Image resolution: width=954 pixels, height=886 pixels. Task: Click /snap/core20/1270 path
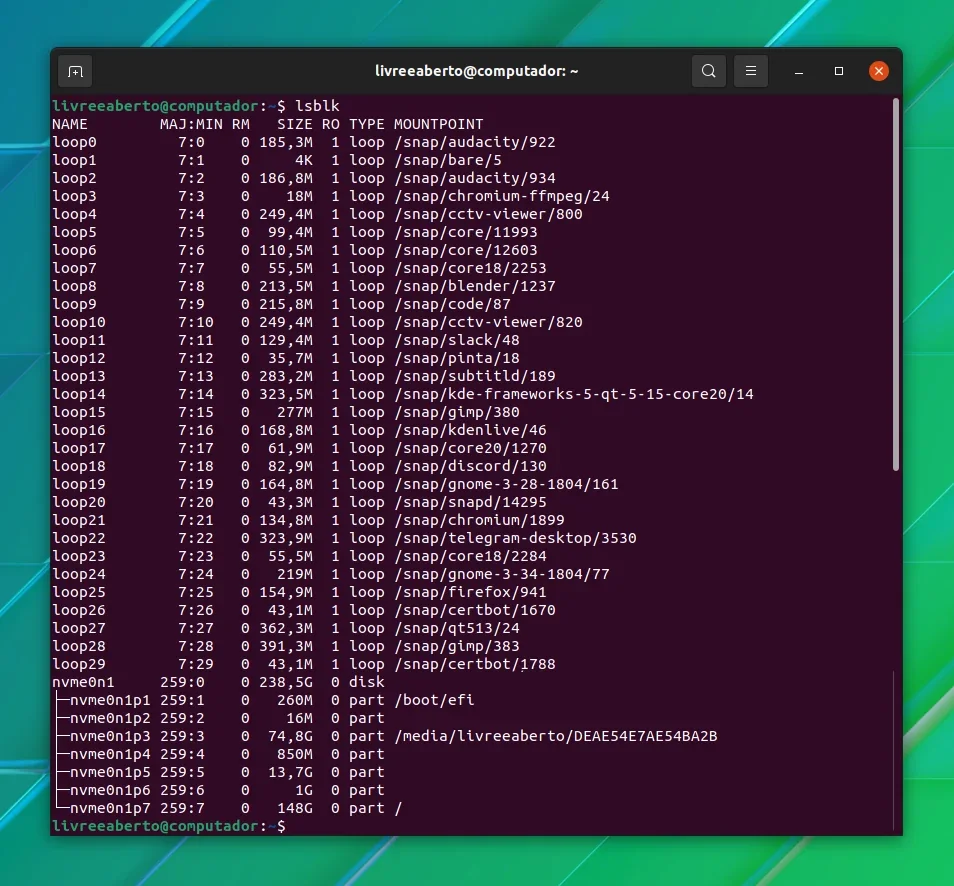[470, 448]
